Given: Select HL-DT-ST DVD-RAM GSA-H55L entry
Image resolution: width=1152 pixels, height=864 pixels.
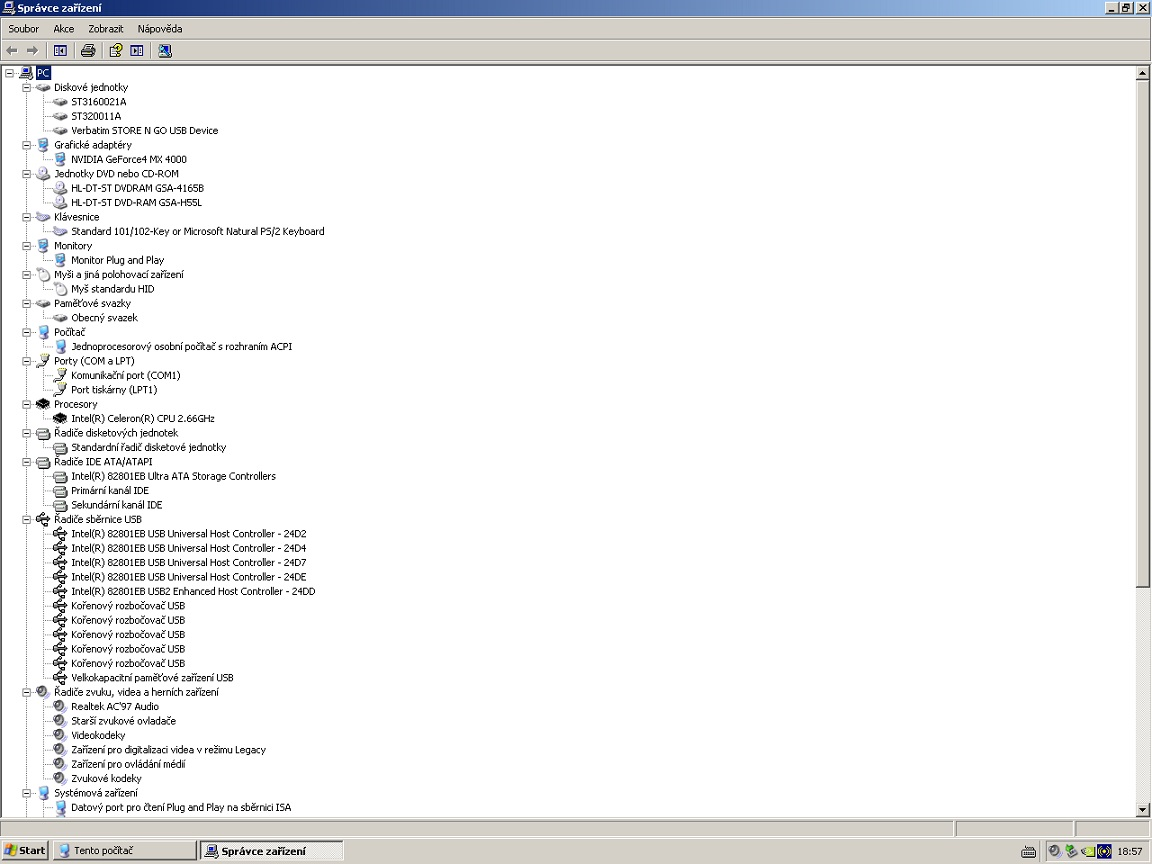Looking at the screenshot, I should 136,203.
